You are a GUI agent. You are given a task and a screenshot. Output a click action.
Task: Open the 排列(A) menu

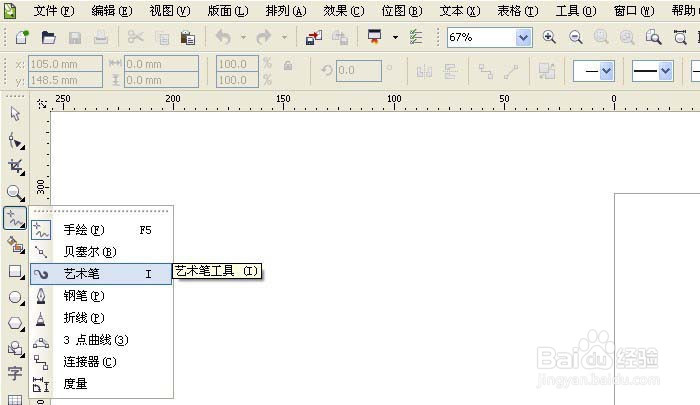coord(286,11)
